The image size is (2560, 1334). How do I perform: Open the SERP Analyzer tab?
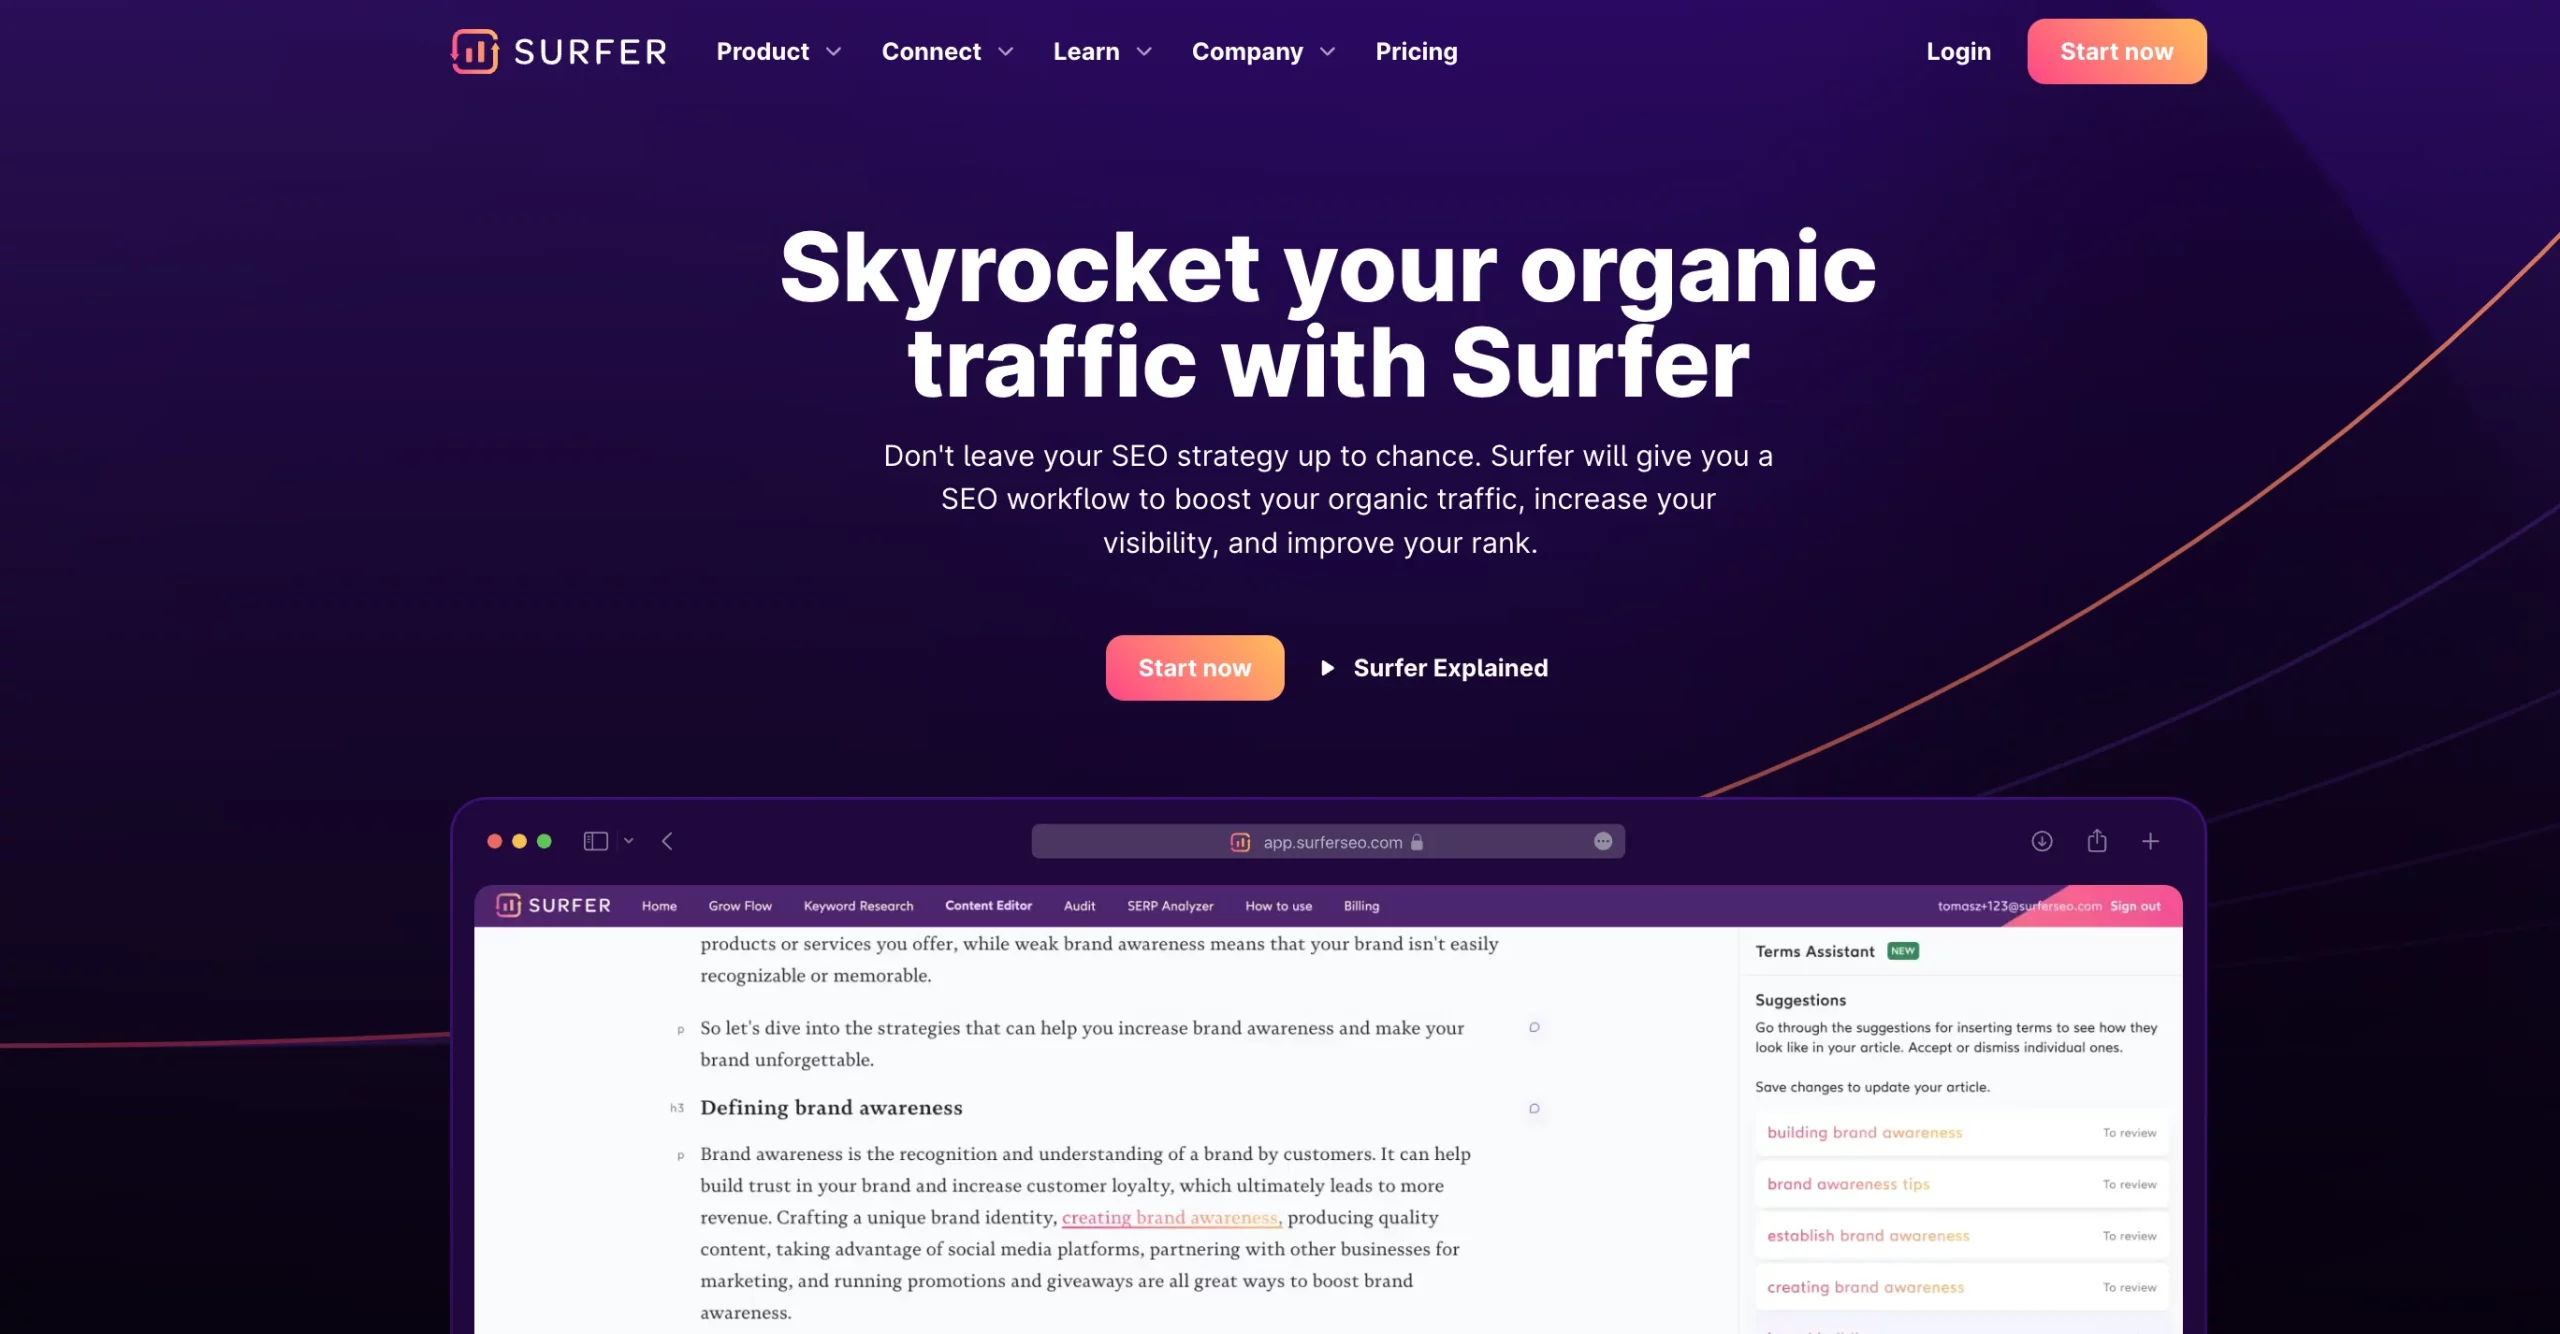point(1170,904)
